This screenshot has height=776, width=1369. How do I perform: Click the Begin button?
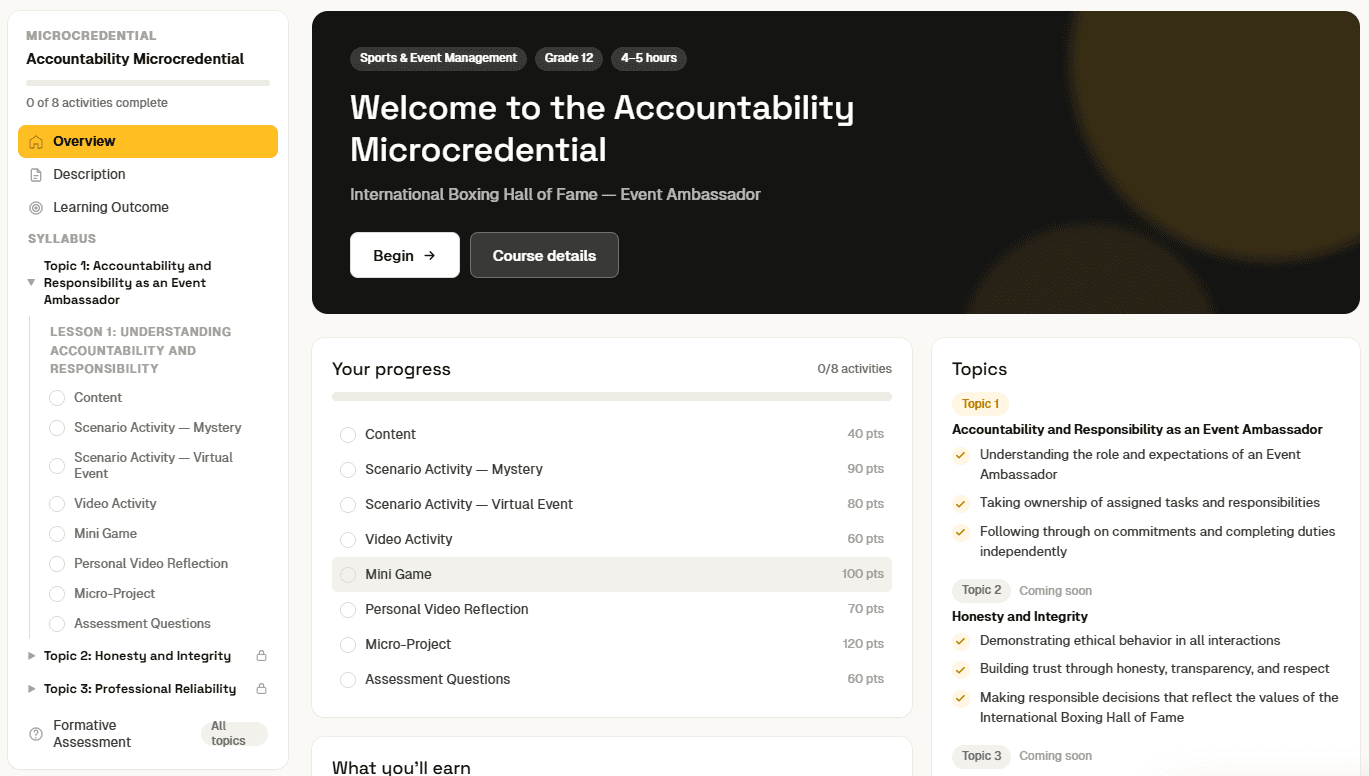405,255
